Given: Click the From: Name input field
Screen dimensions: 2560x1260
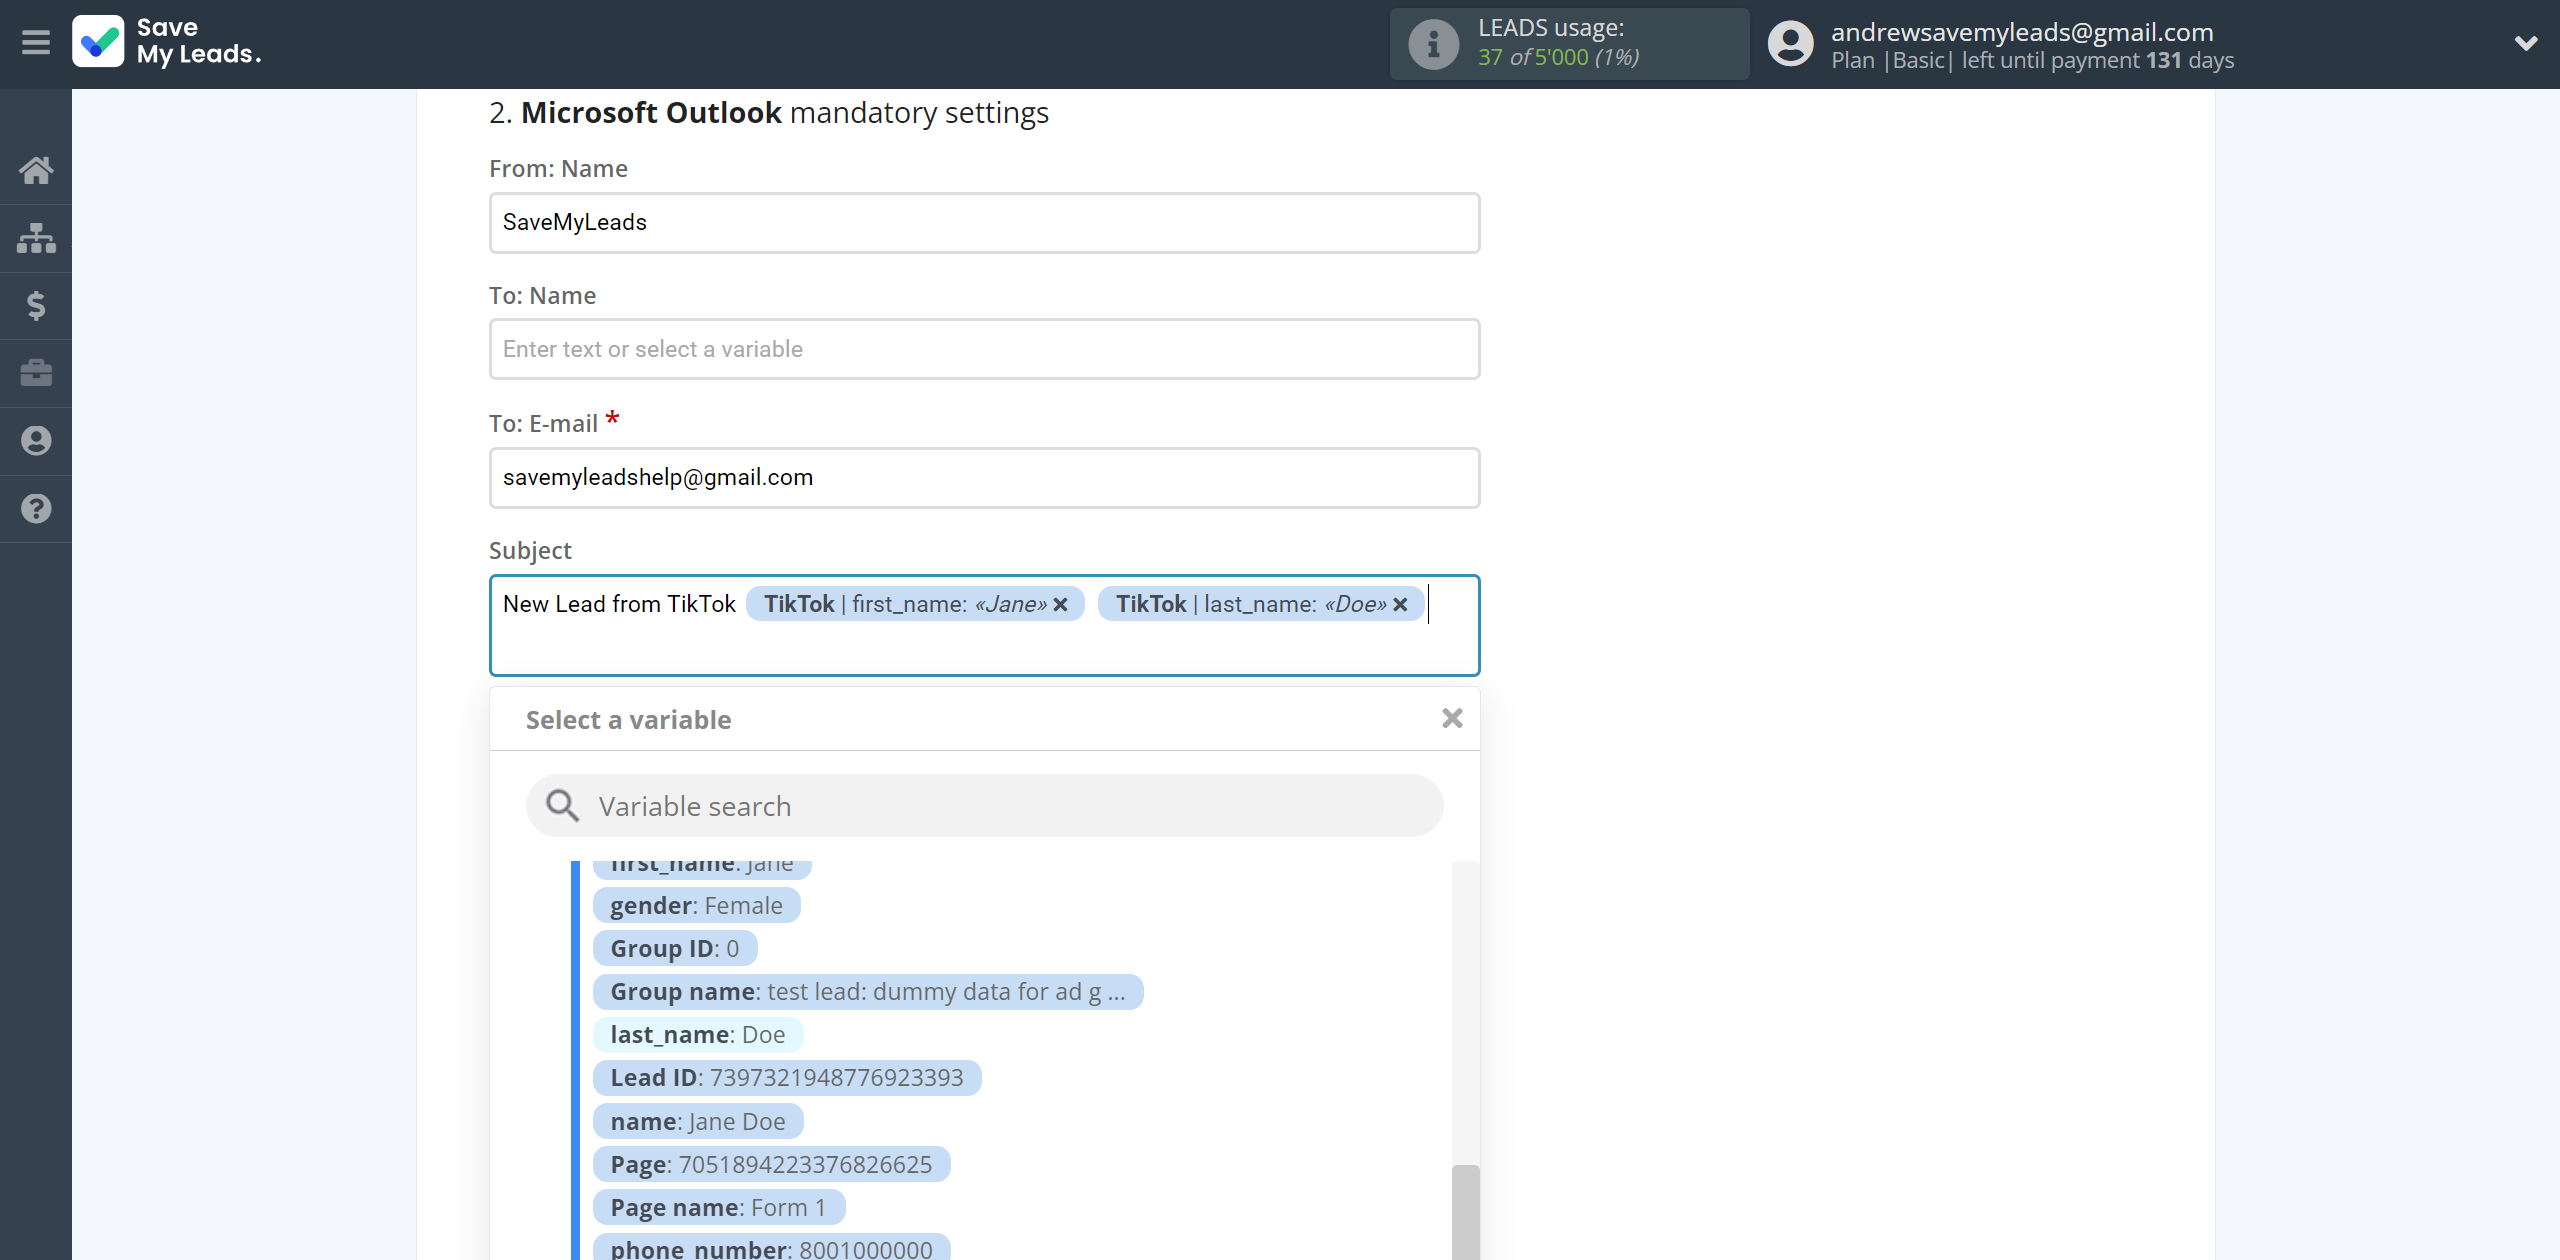Looking at the screenshot, I should [984, 222].
